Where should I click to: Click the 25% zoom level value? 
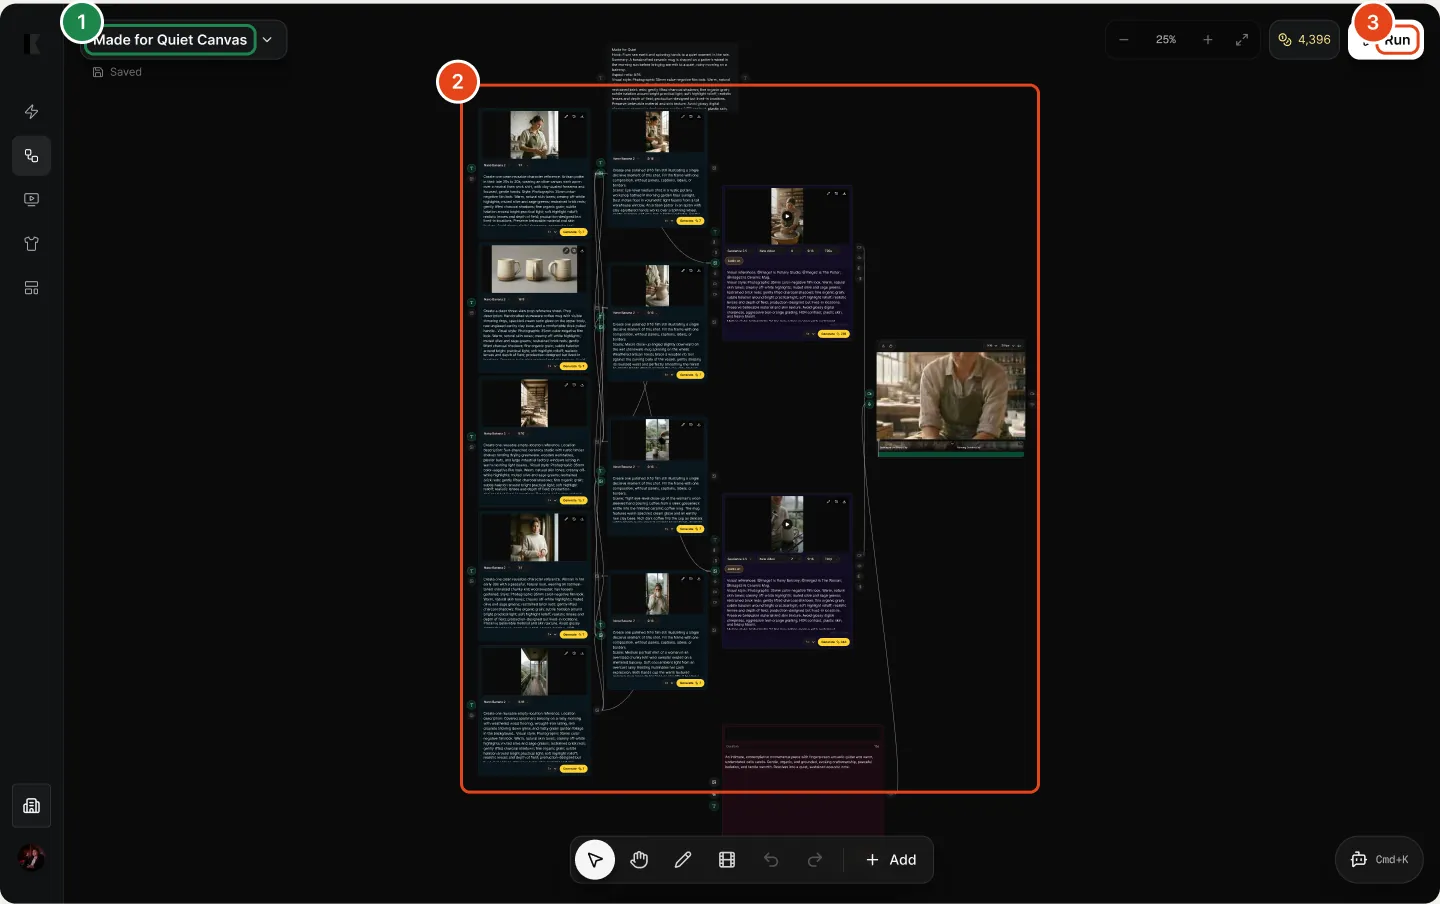coord(1166,40)
